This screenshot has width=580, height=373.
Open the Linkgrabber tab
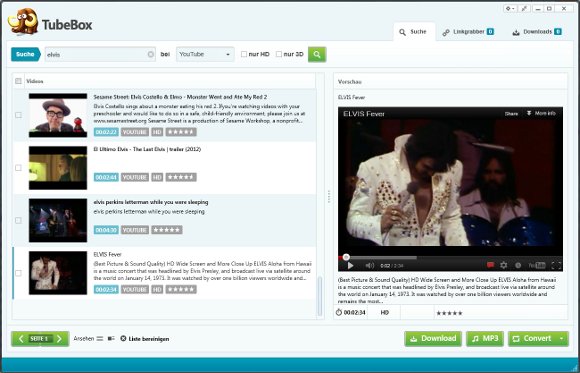pos(468,32)
